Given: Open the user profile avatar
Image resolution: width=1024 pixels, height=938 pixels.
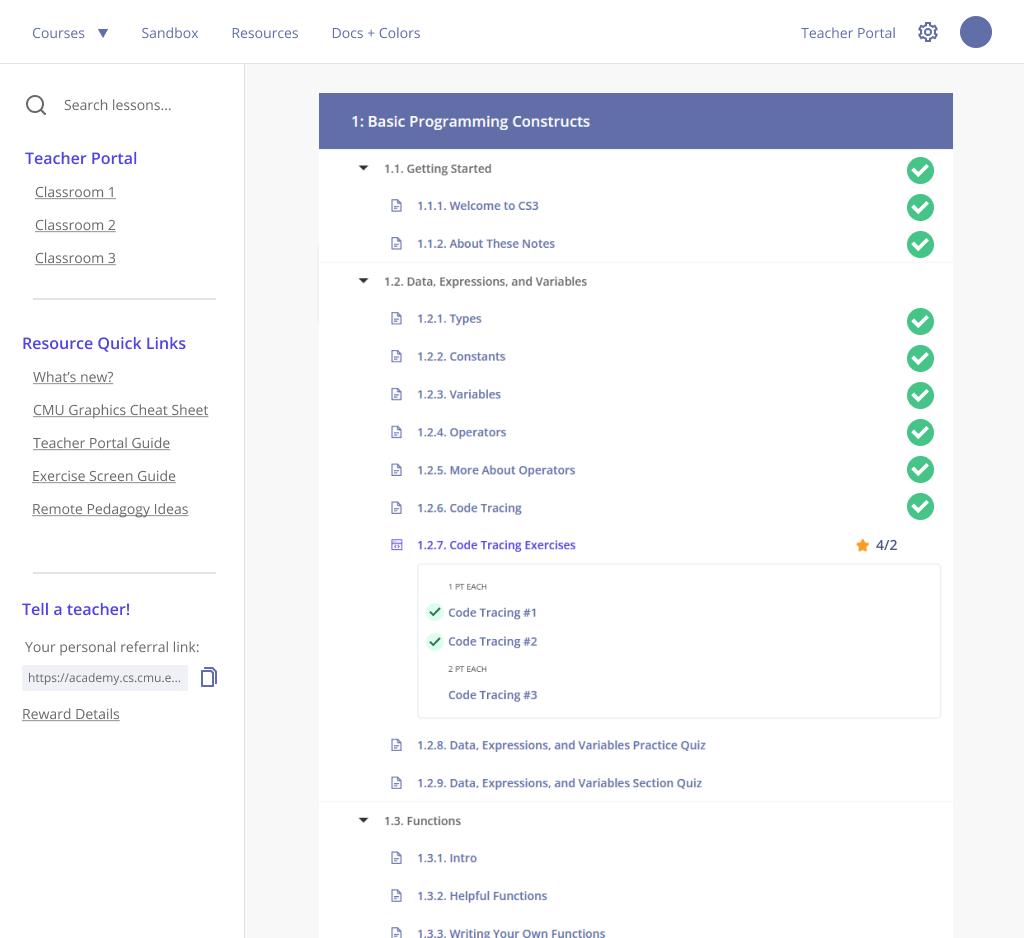Looking at the screenshot, I should (x=976, y=32).
